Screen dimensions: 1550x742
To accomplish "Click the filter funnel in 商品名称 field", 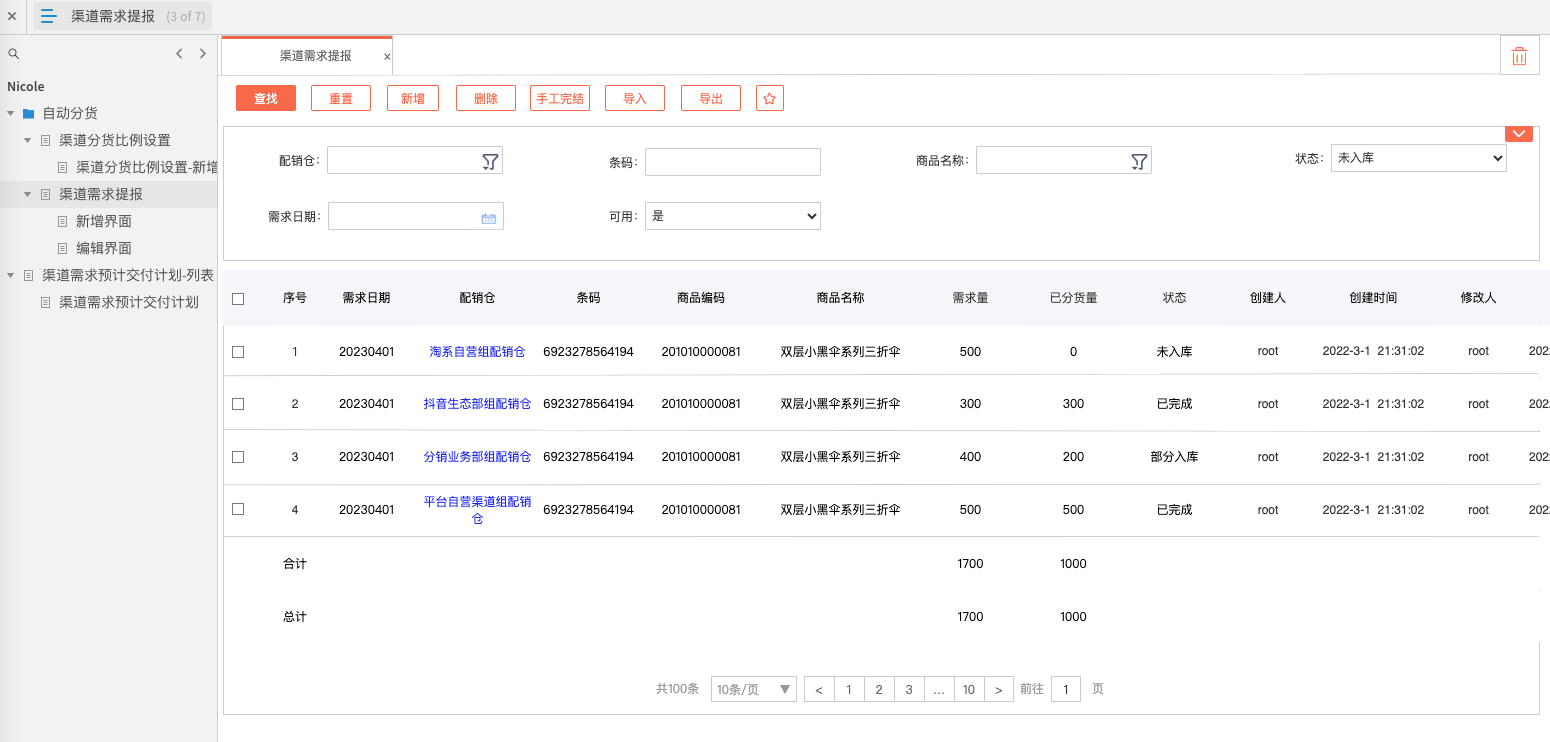I will click(1139, 161).
